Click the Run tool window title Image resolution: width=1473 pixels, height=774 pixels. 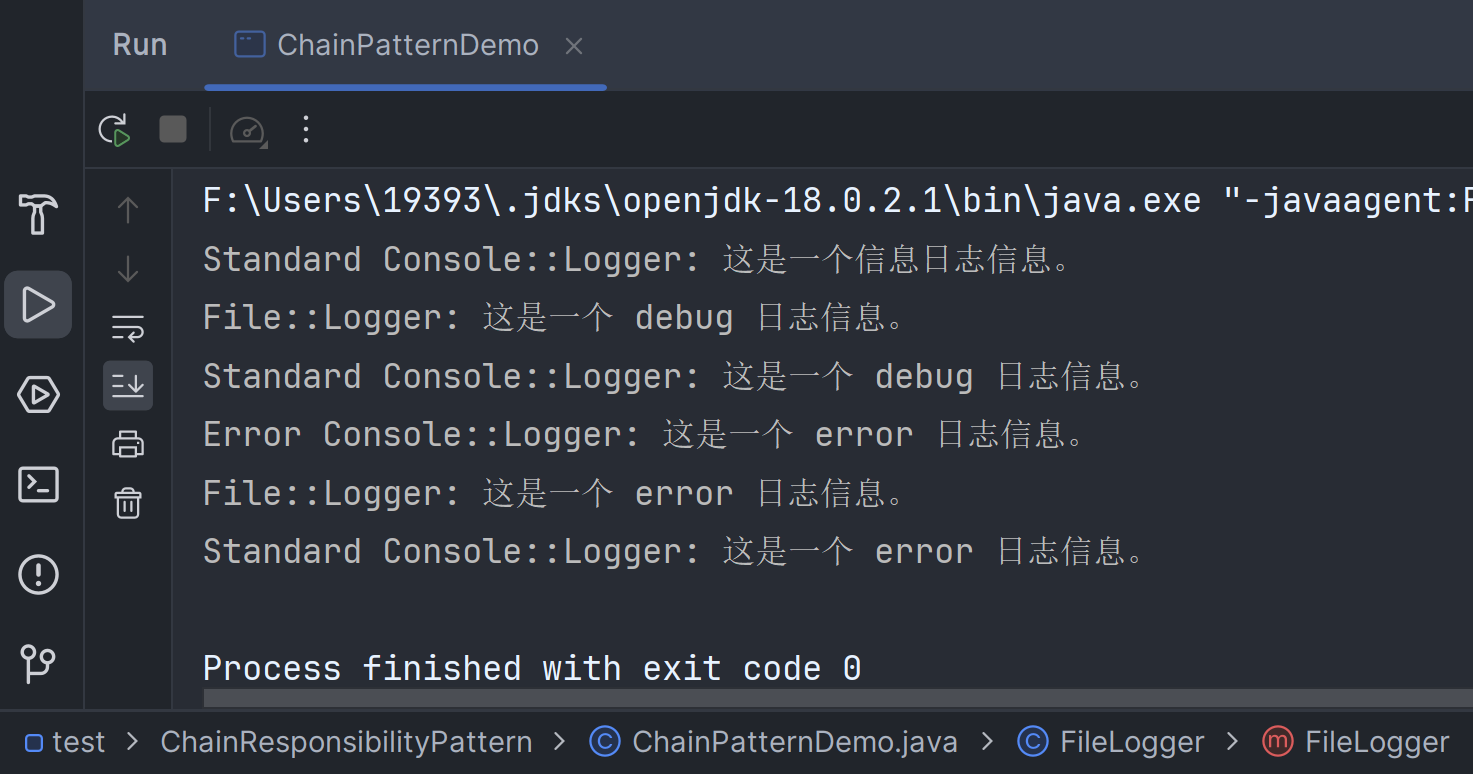pyautogui.click(x=140, y=45)
